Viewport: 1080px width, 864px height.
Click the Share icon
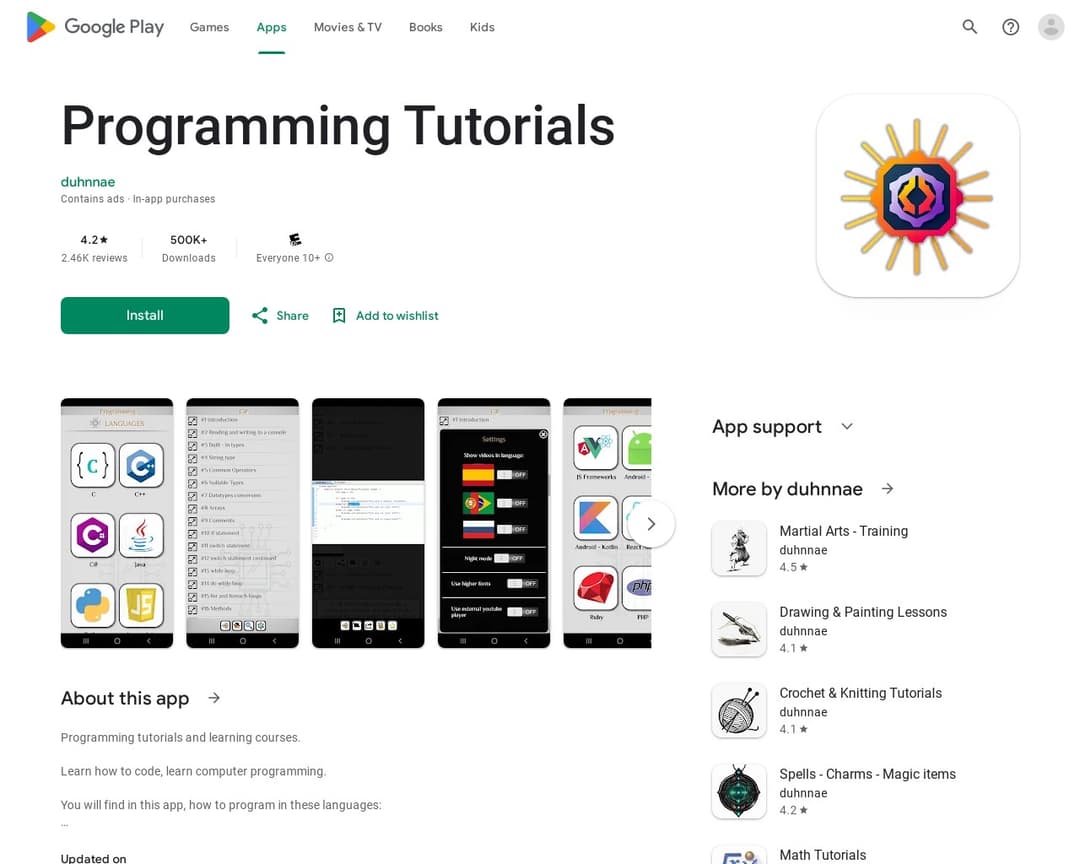260,316
